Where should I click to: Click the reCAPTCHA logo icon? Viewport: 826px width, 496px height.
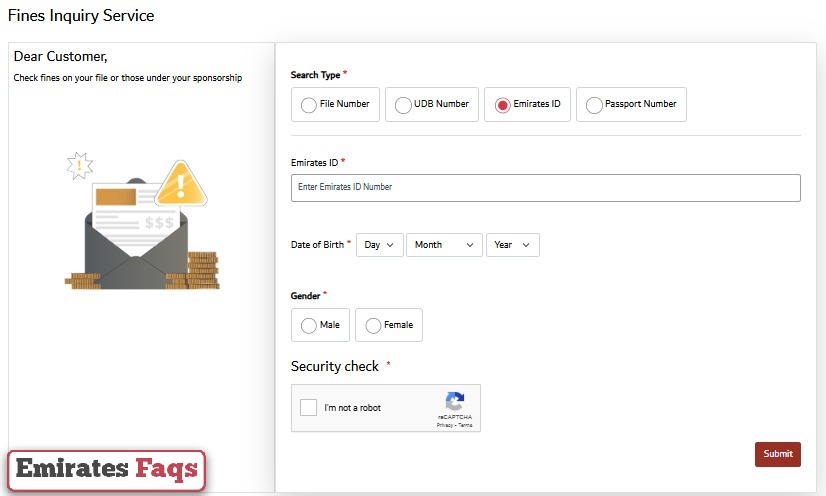coord(454,402)
